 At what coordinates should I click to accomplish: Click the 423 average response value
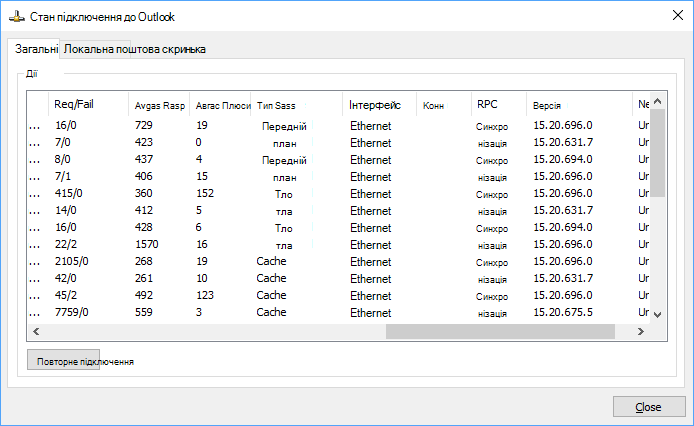coord(144,143)
